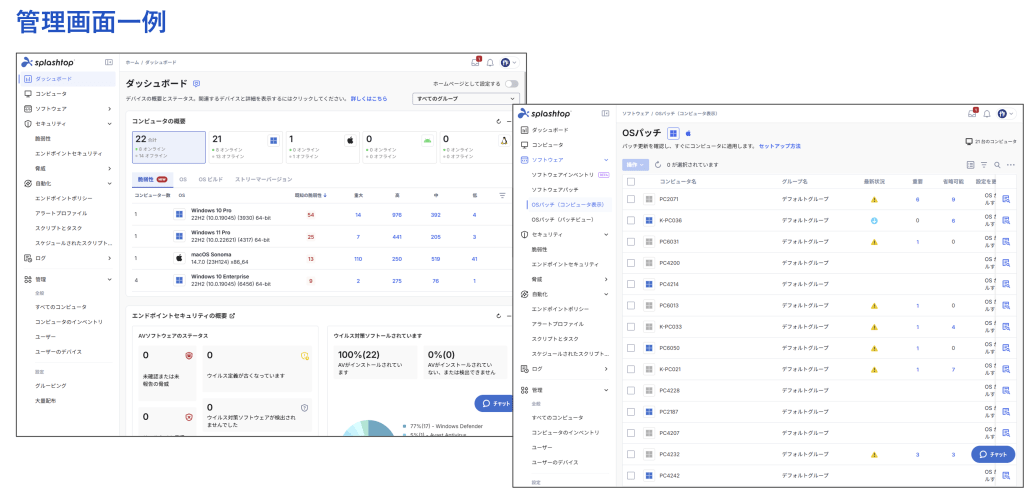Select the Apple platform icon beside OSパッチ title
1024x488 pixels.
(x=688, y=133)
